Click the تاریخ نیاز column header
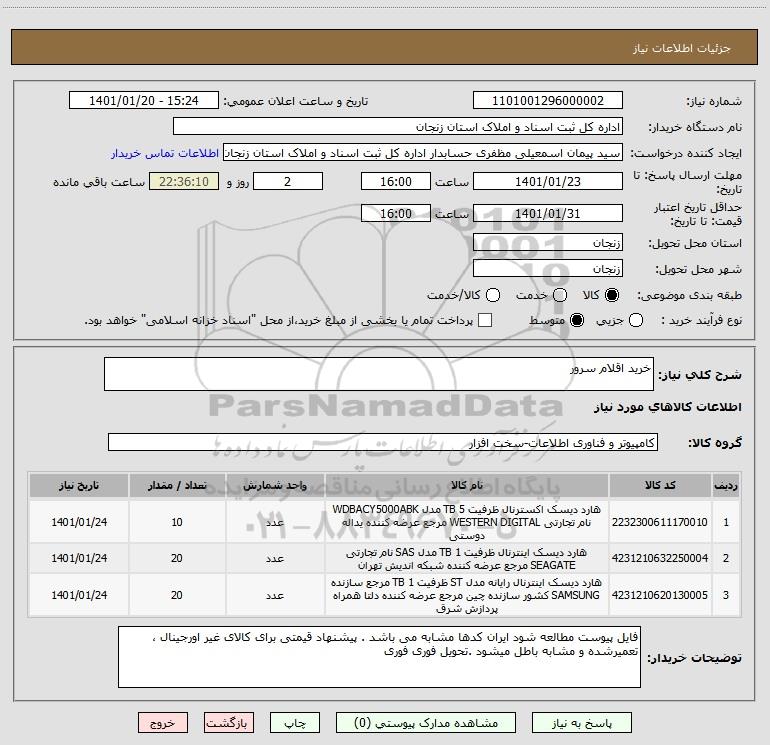Viewport: 770px width, 745px height. coord(79,486)
